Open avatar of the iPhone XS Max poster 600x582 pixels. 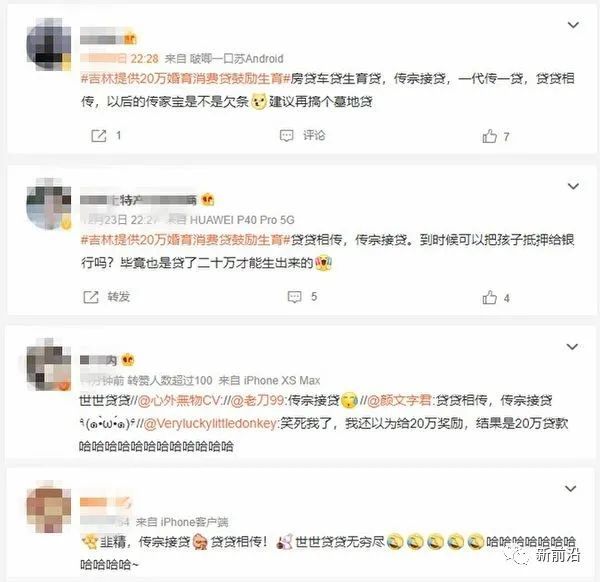[x=49, y=364]
